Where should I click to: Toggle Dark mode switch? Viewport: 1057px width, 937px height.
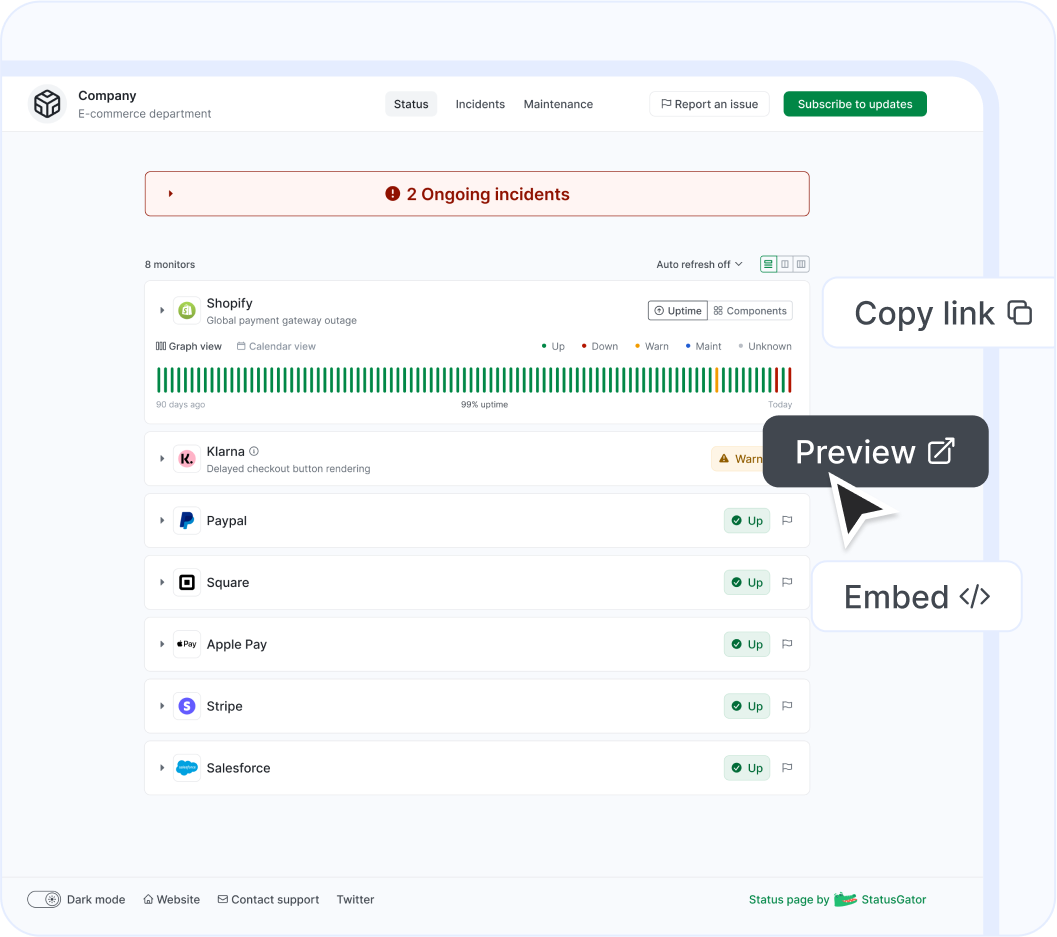point(44,899)
